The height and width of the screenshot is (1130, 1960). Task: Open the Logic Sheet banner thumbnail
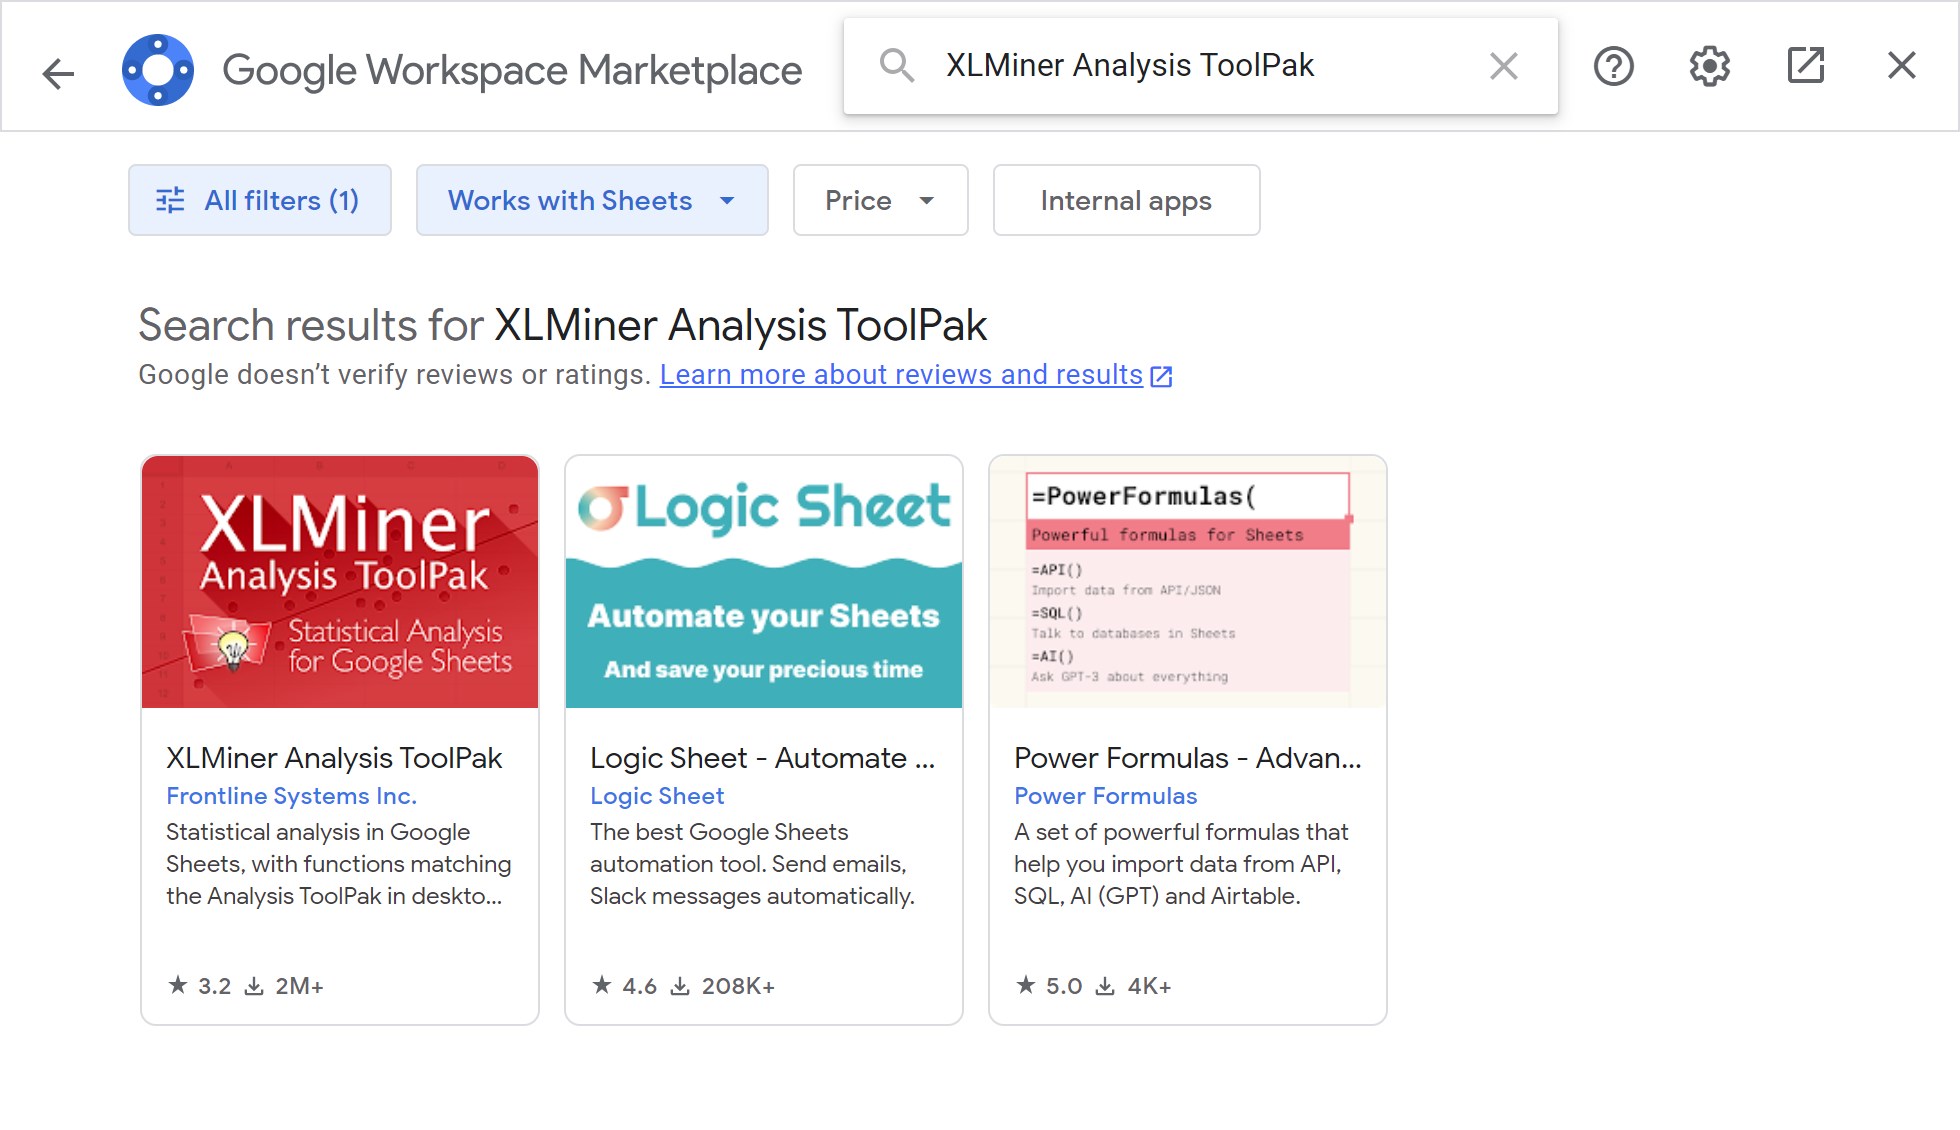point(764,582)
